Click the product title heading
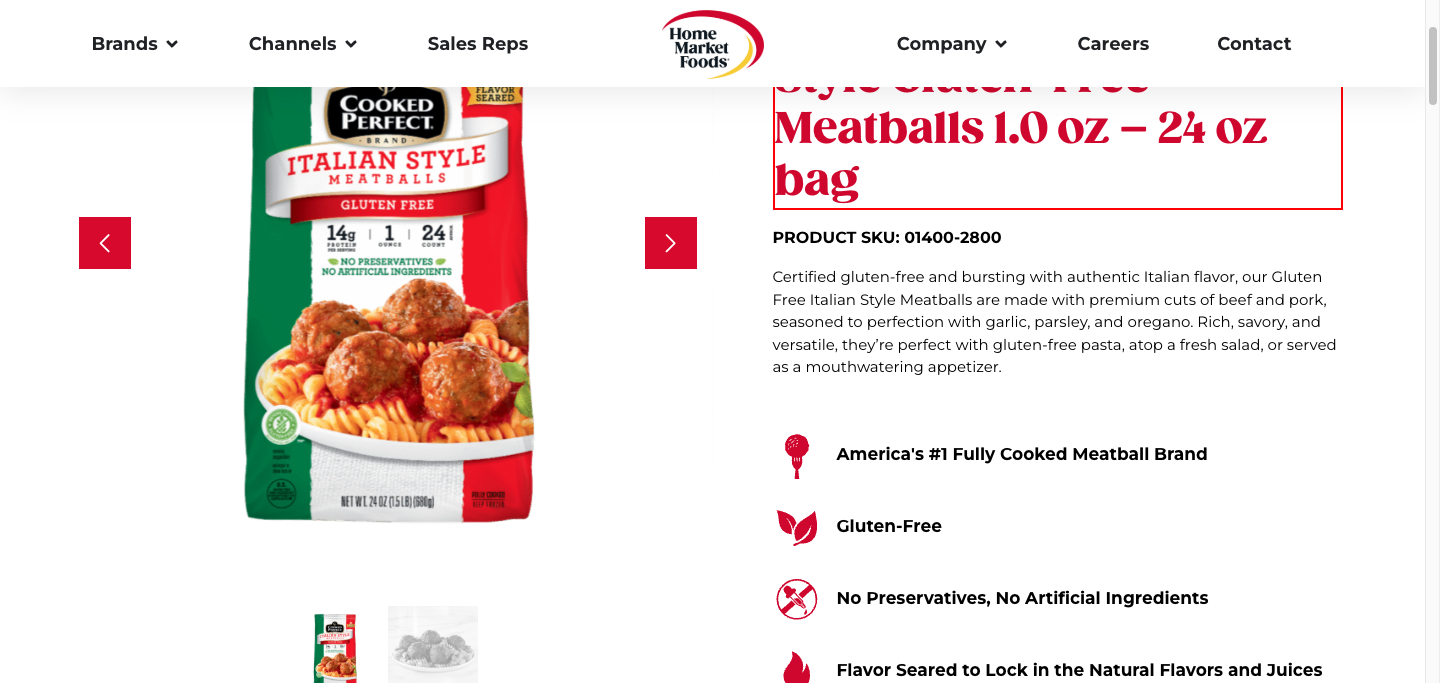 [1057, 148]
